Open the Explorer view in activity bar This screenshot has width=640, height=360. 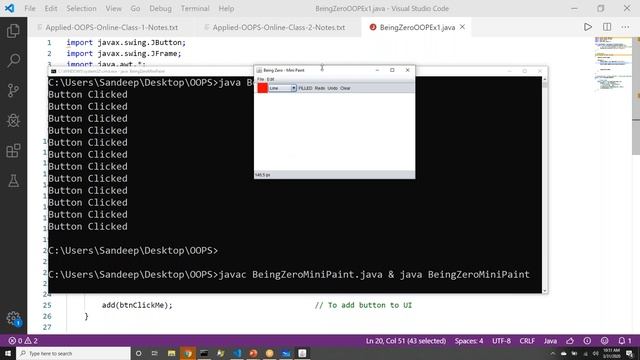click(x=13, y=31)
